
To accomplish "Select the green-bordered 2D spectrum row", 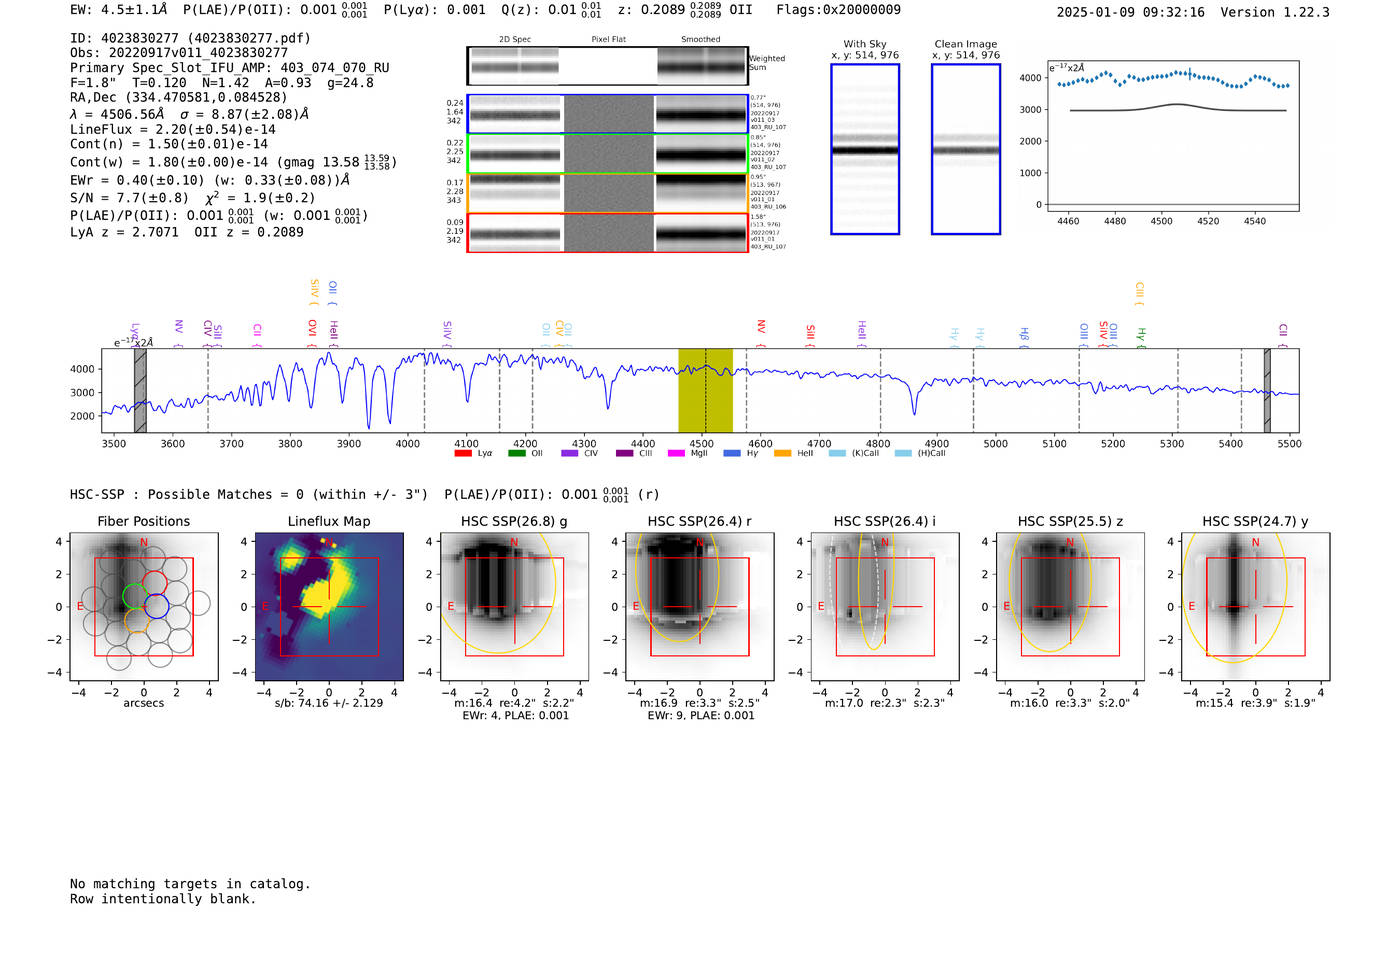I will pos(607,154).
